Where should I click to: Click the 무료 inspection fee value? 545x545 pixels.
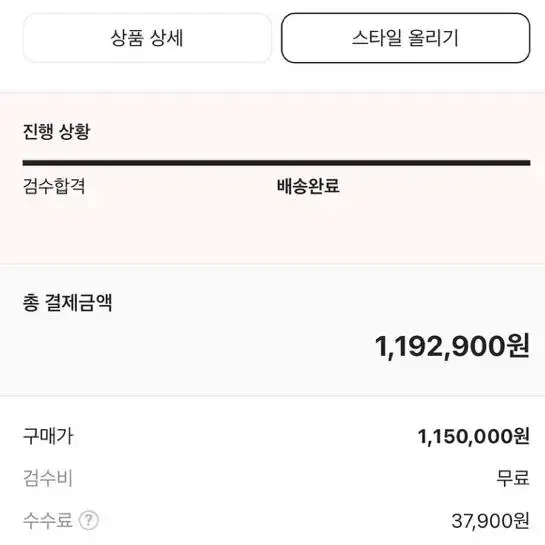[x=513, y=478]
